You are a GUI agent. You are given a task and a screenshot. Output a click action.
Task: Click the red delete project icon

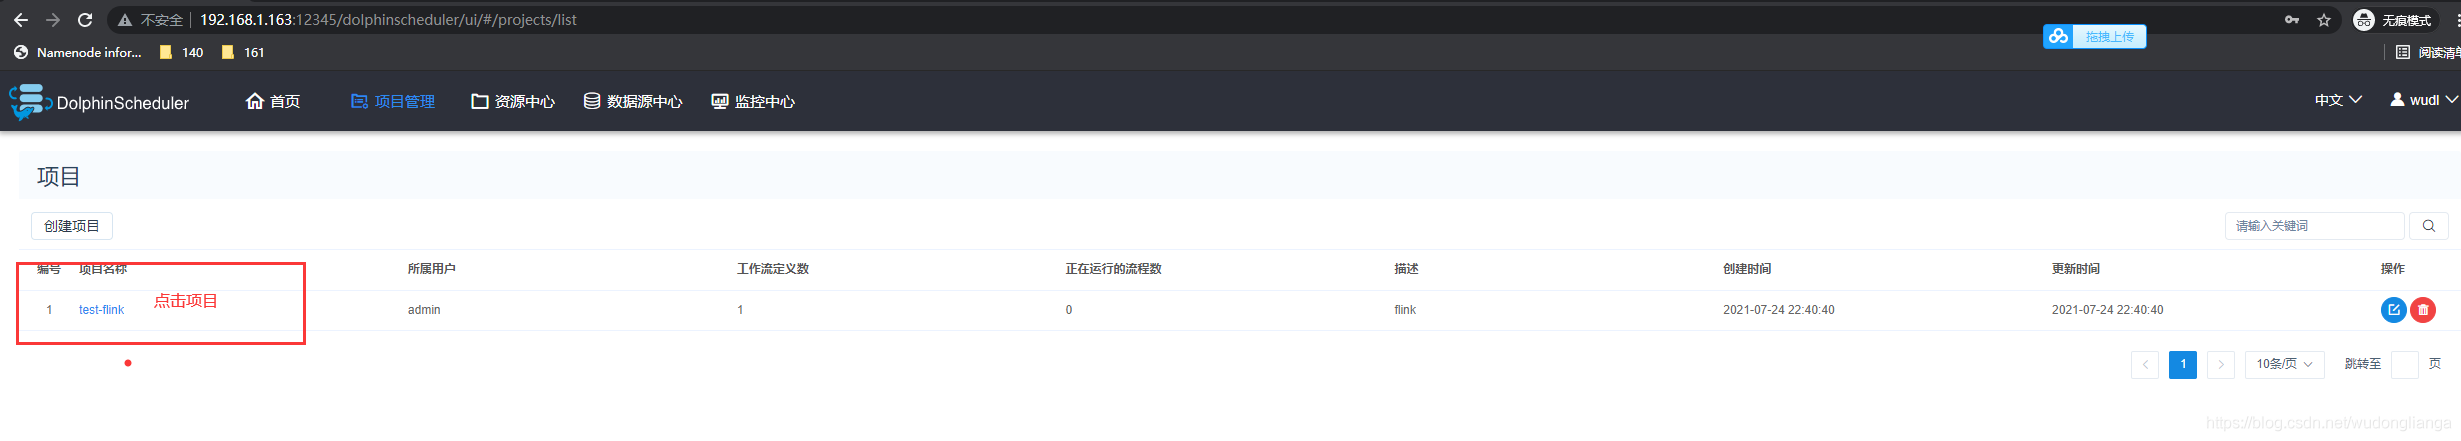[2422, 310]
